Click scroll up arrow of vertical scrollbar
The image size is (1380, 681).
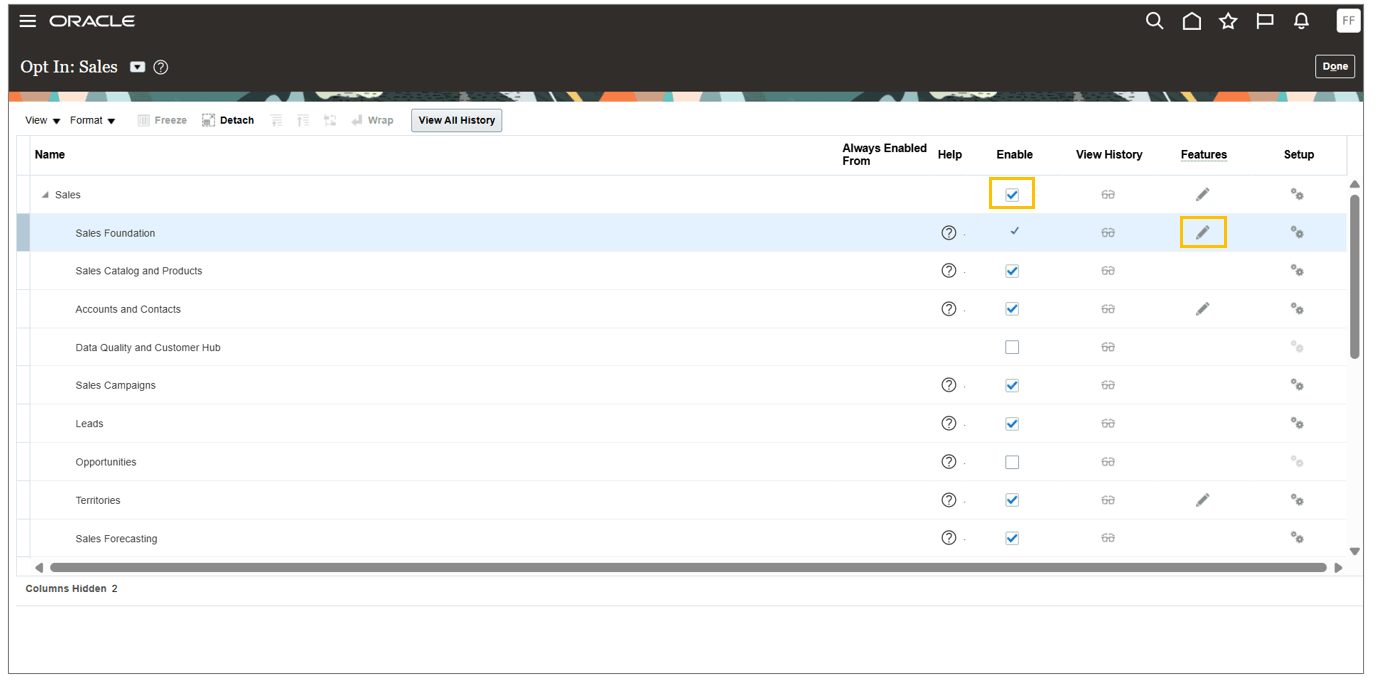pyautogui.click(x=1354, y=185)
